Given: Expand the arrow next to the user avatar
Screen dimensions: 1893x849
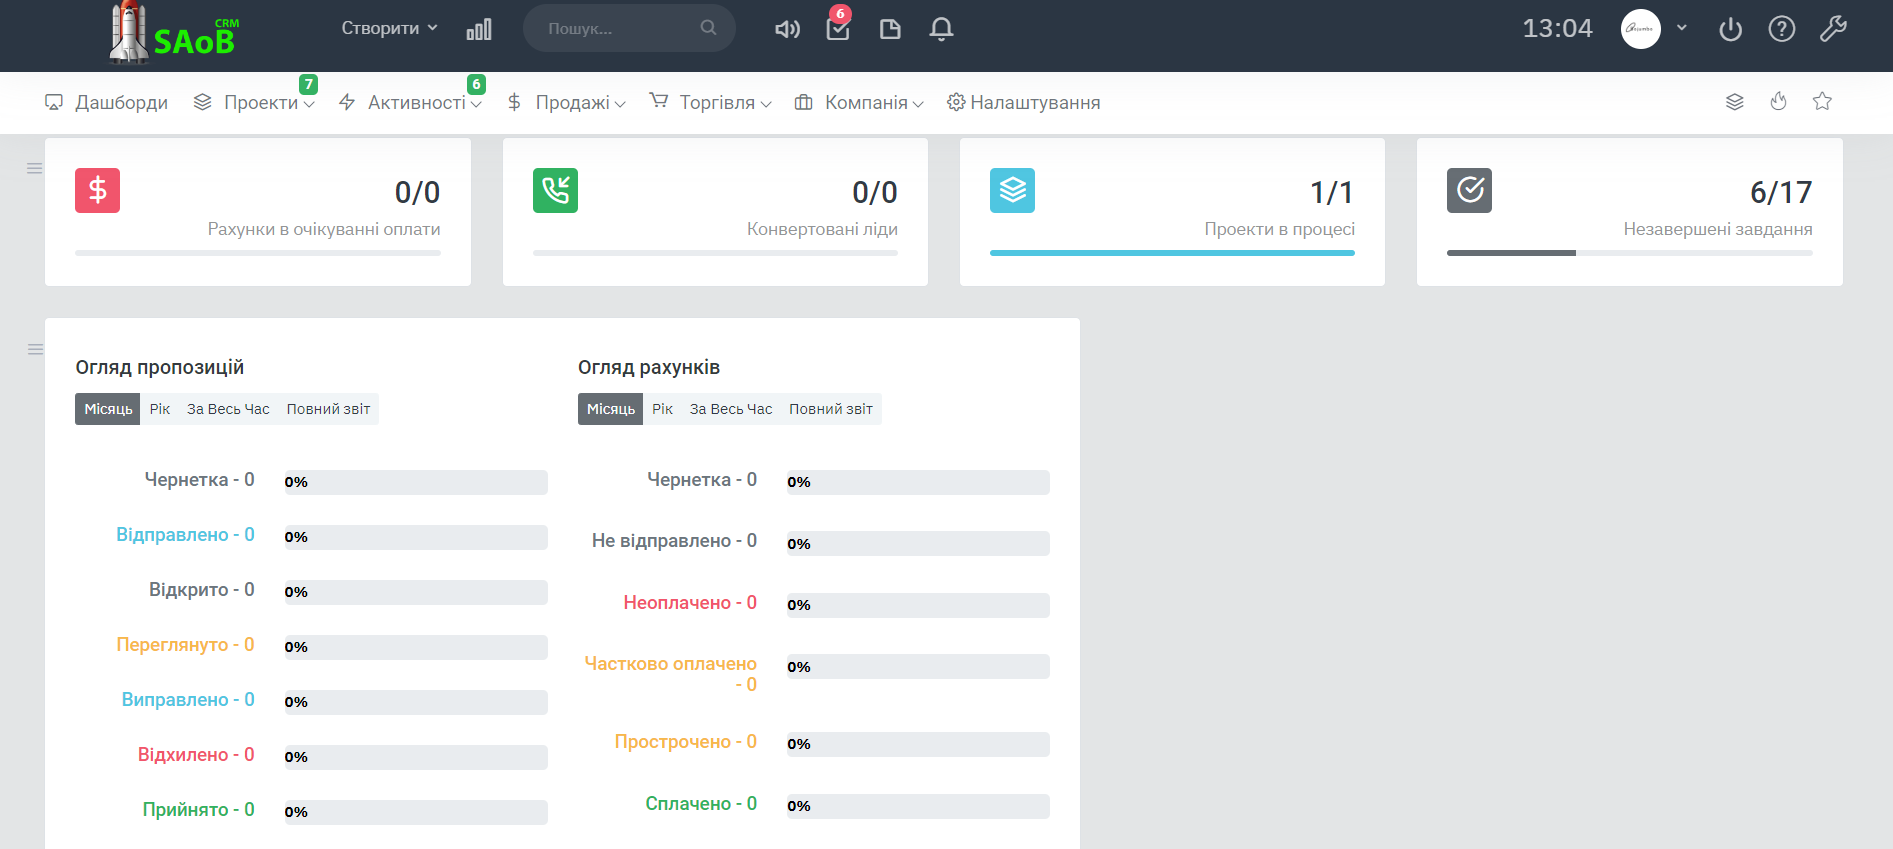Looking at the screenshot, I should click(1682, 28).
